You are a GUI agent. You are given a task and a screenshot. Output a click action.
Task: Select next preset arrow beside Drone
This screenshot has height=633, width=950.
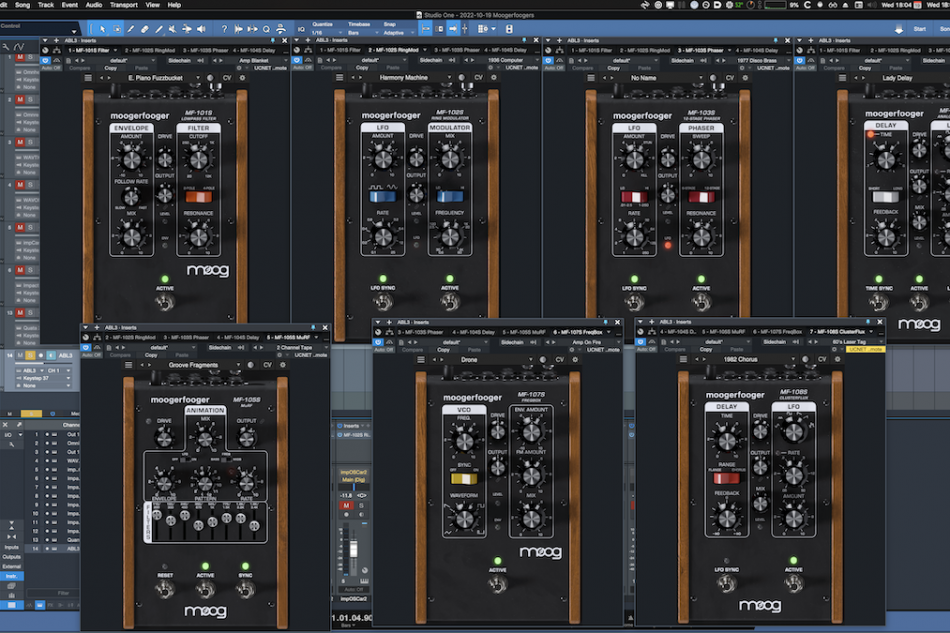[440, 359]
